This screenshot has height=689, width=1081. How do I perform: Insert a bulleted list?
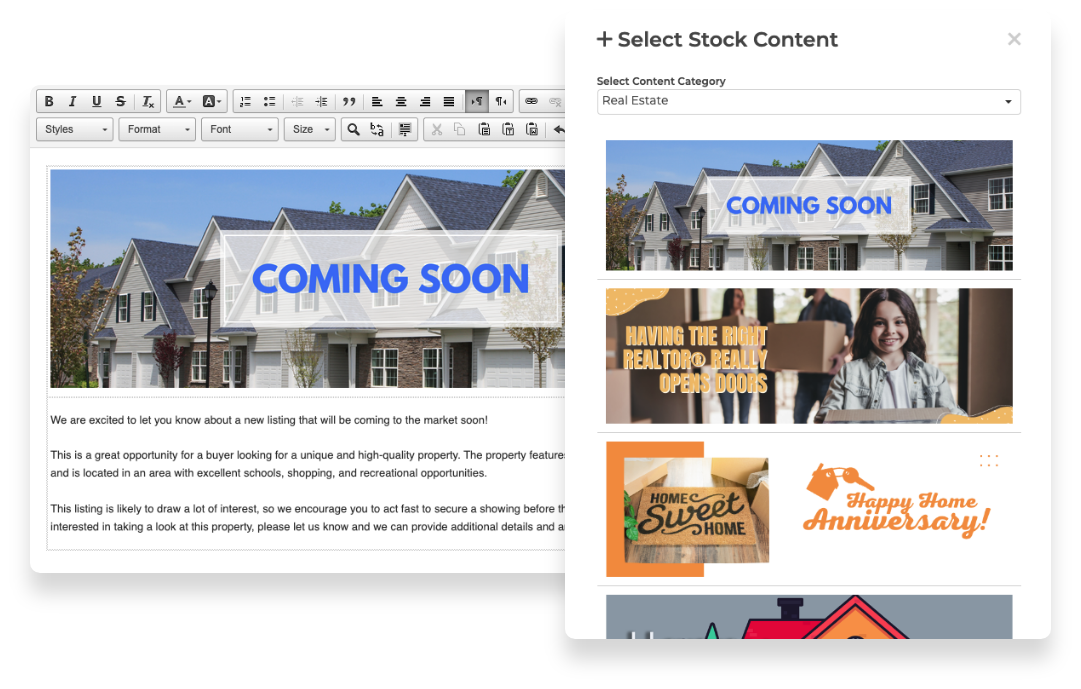pos(269,101)
